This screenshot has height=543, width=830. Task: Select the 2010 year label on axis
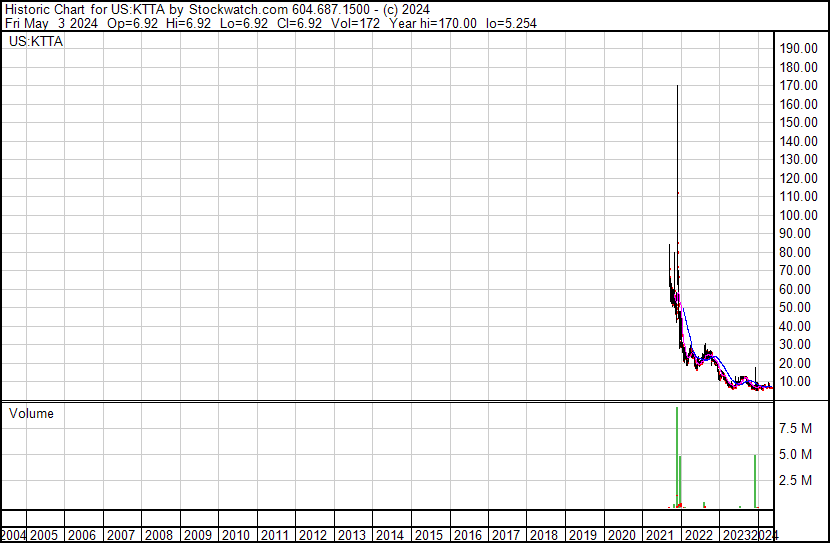[236, 535]
